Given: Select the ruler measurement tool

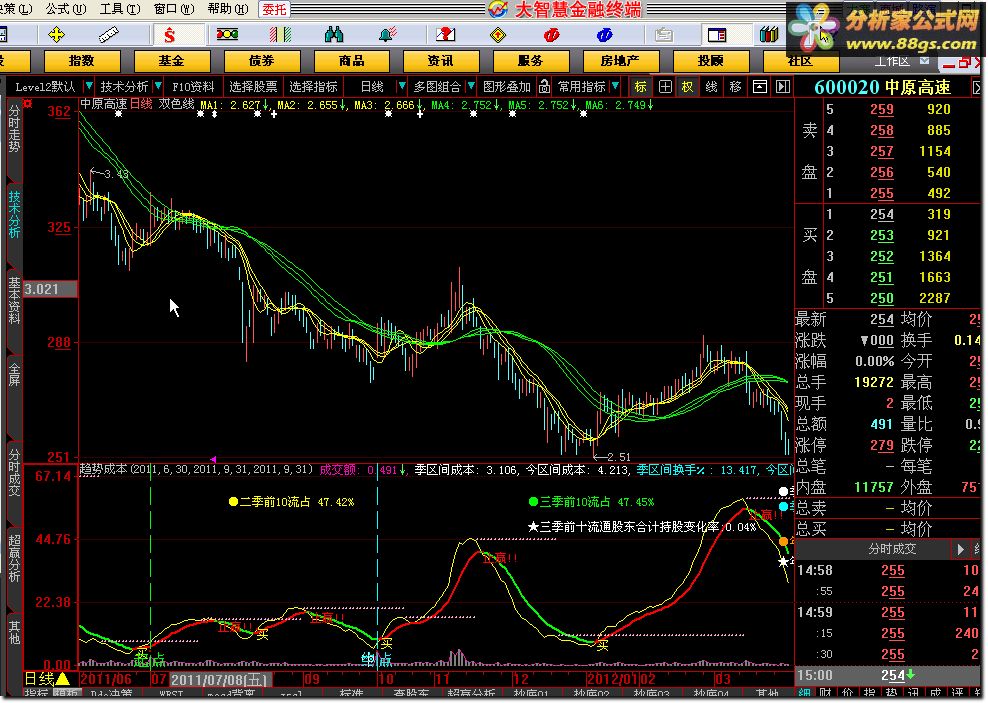Looking at the screenshot, I should point(108,35).
